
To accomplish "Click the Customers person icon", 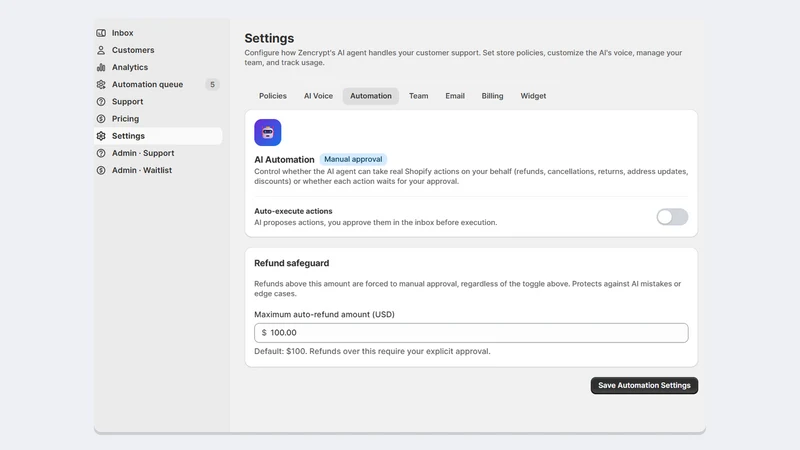I will pos(101,50).
